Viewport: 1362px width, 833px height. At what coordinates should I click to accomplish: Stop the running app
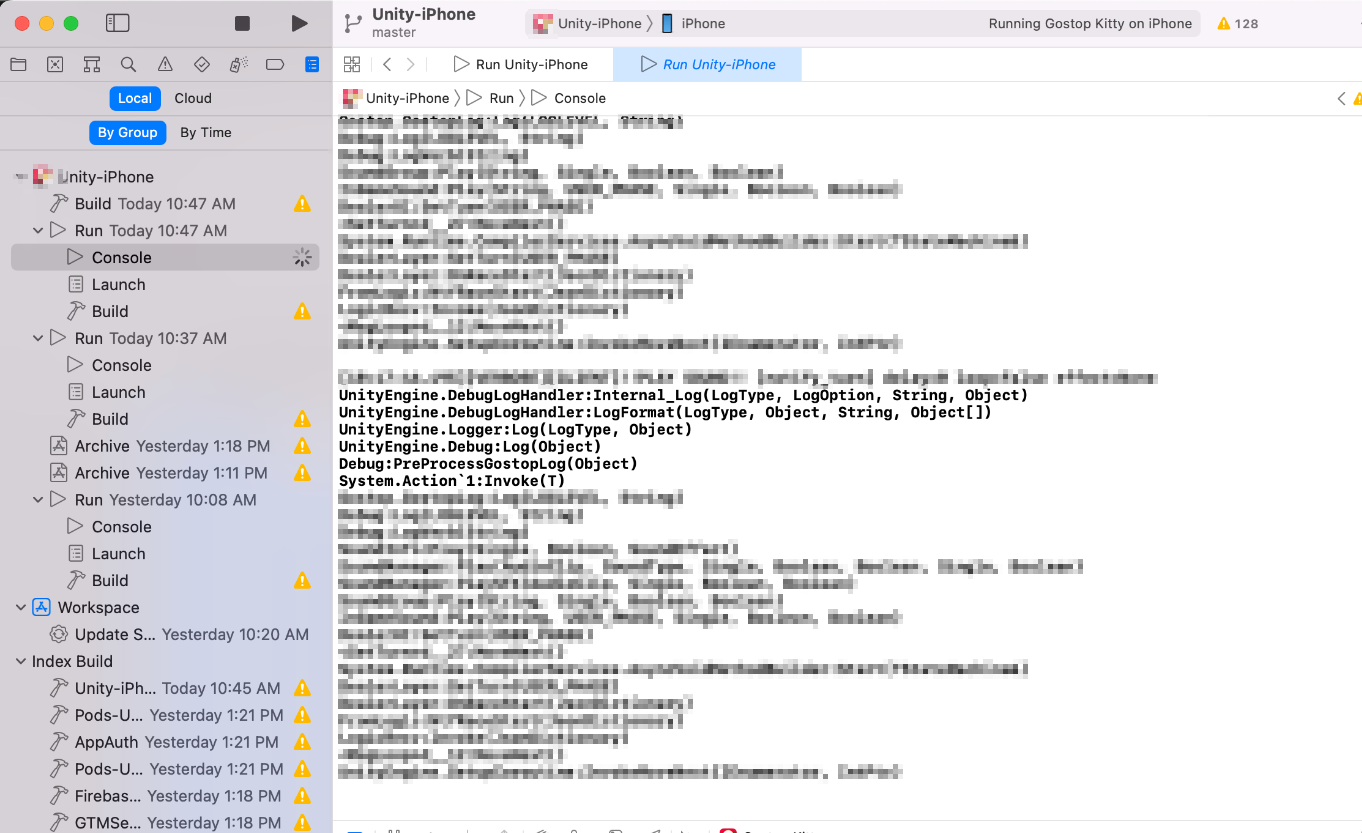tap(242, 23)
